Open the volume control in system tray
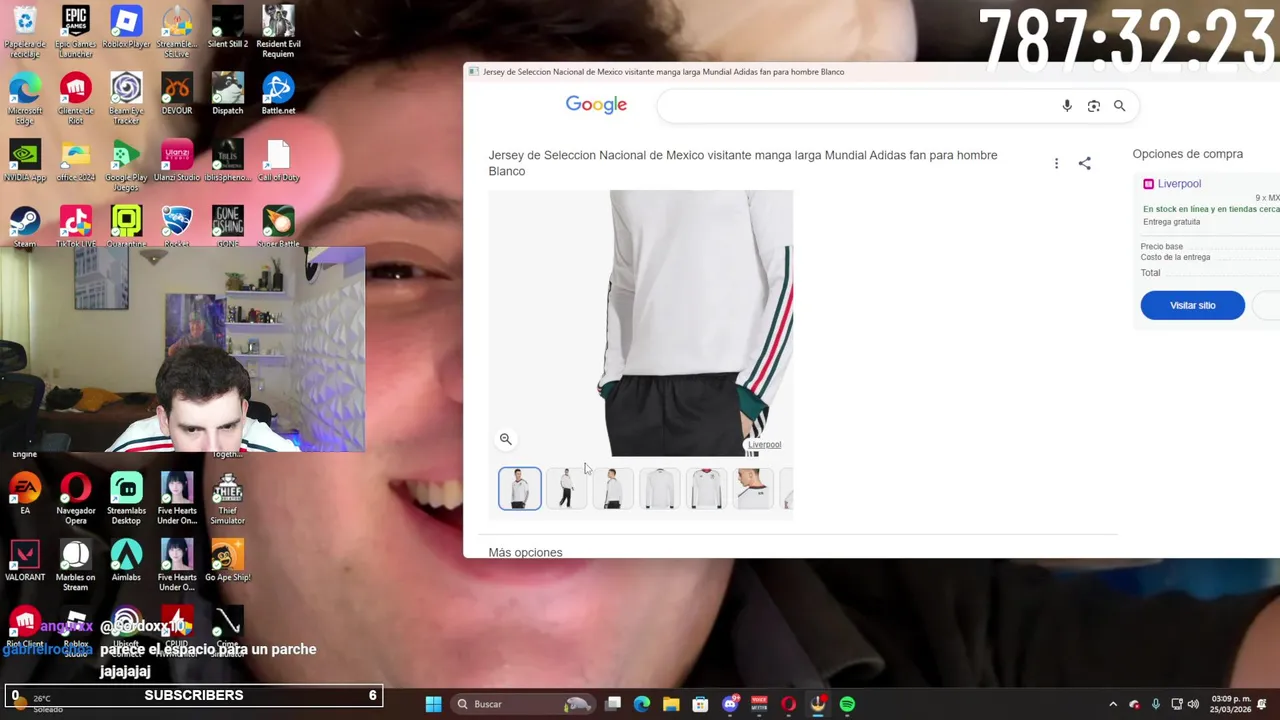This screenshot has width=1280, height=720. coord(1193,704)
